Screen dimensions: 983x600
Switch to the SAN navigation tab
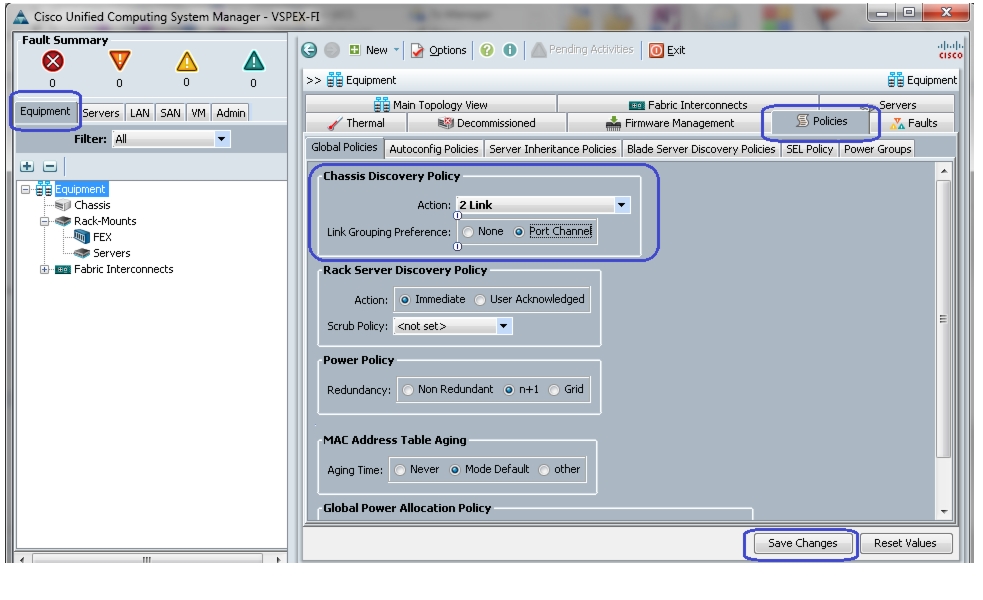click(171, 113)
